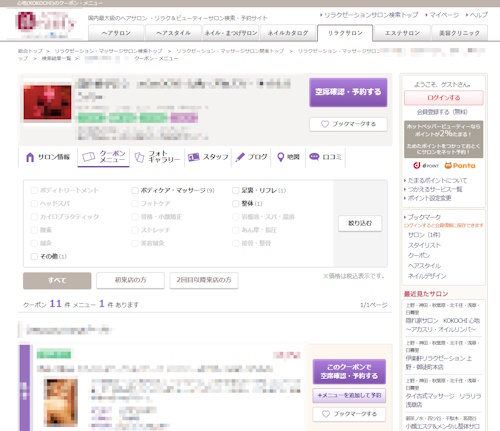Open recently viewed 隠れ家サロン KOKOCHI link
The image size is (500, 431).
click(443, 325)
